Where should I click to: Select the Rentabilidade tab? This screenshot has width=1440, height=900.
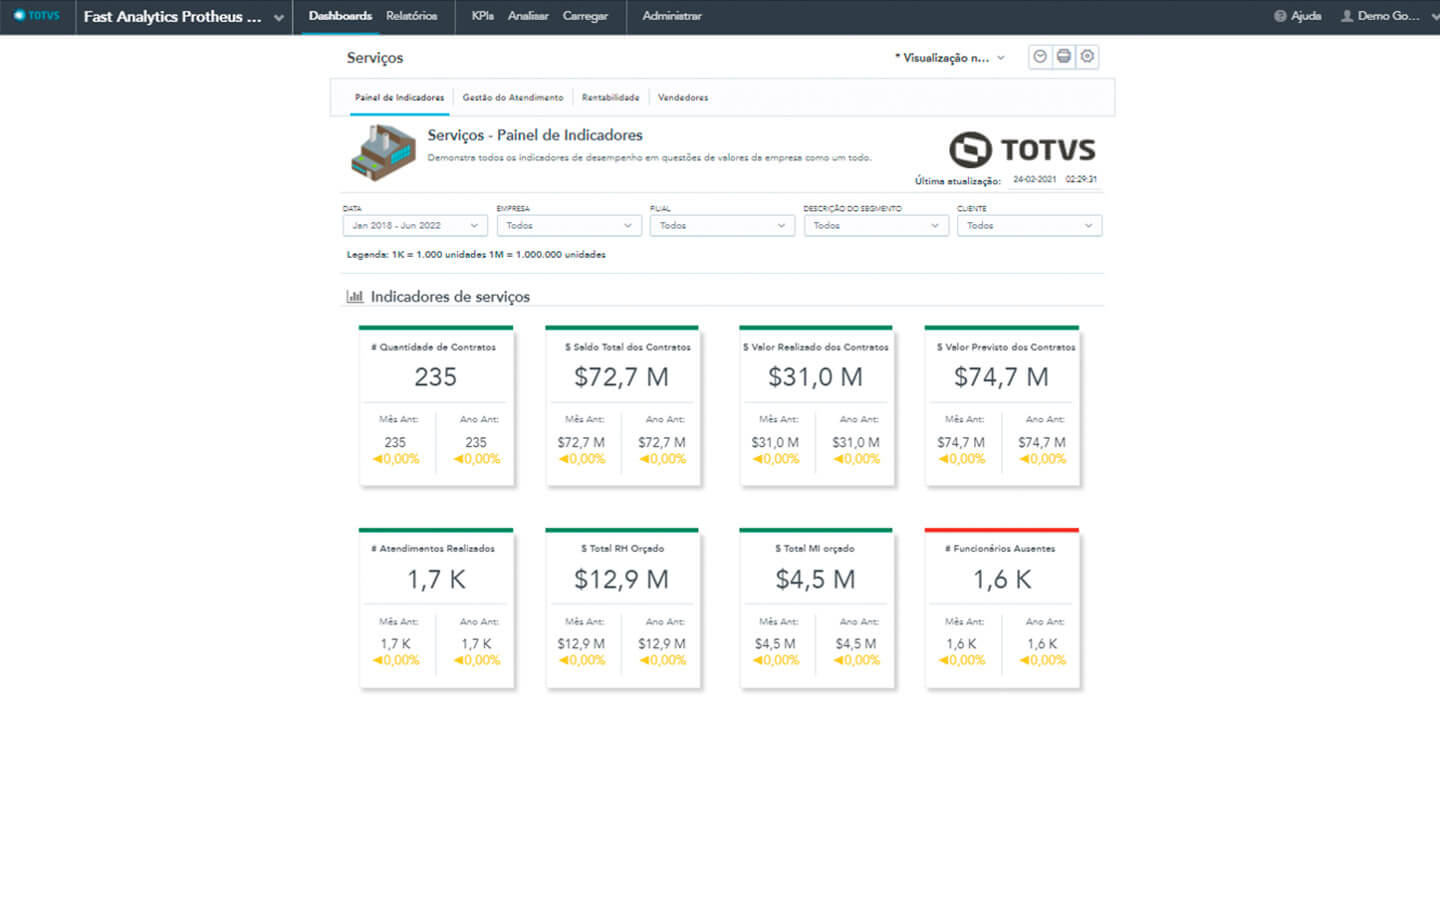point(610,98)
